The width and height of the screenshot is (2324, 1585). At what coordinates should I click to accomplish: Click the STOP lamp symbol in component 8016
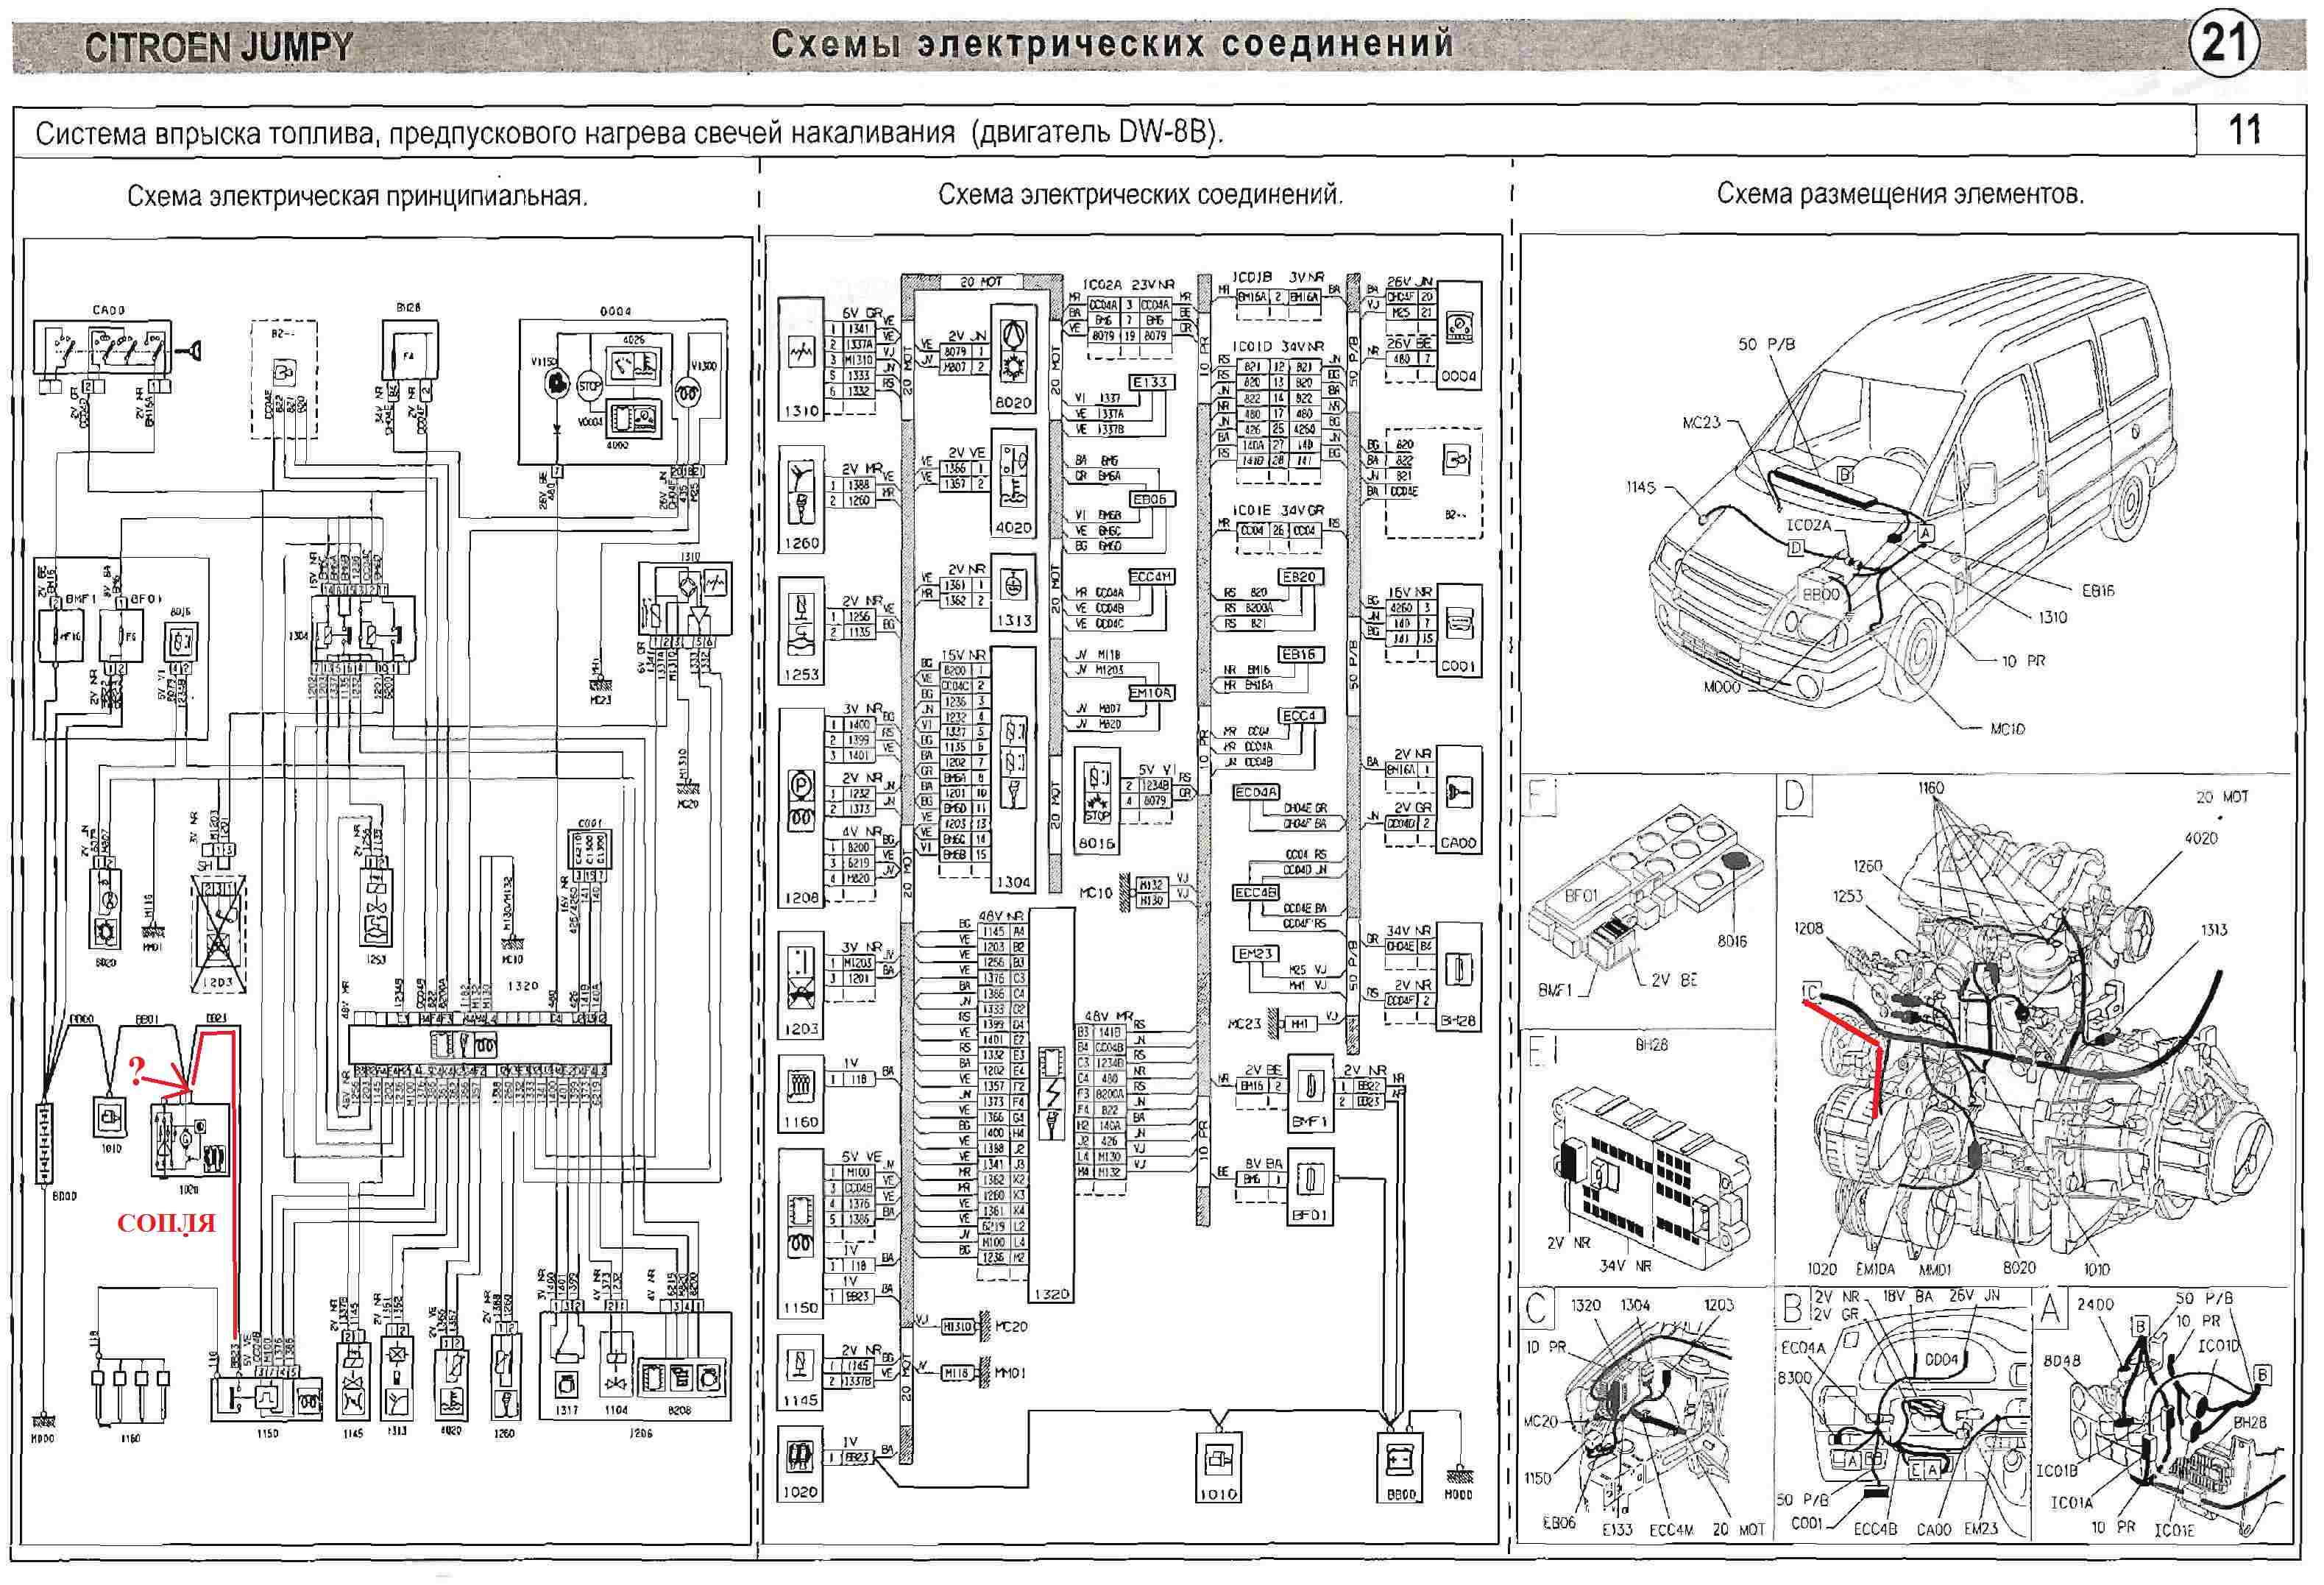[1097, 809]
